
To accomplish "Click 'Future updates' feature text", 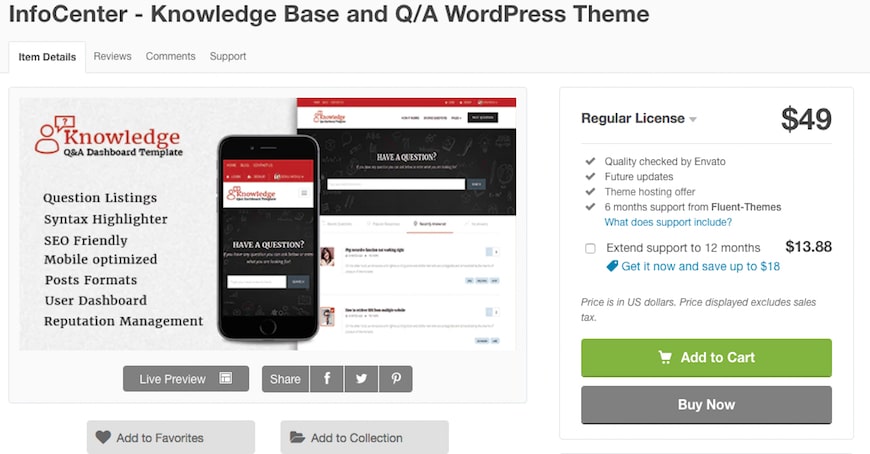I will click(639, 176).
